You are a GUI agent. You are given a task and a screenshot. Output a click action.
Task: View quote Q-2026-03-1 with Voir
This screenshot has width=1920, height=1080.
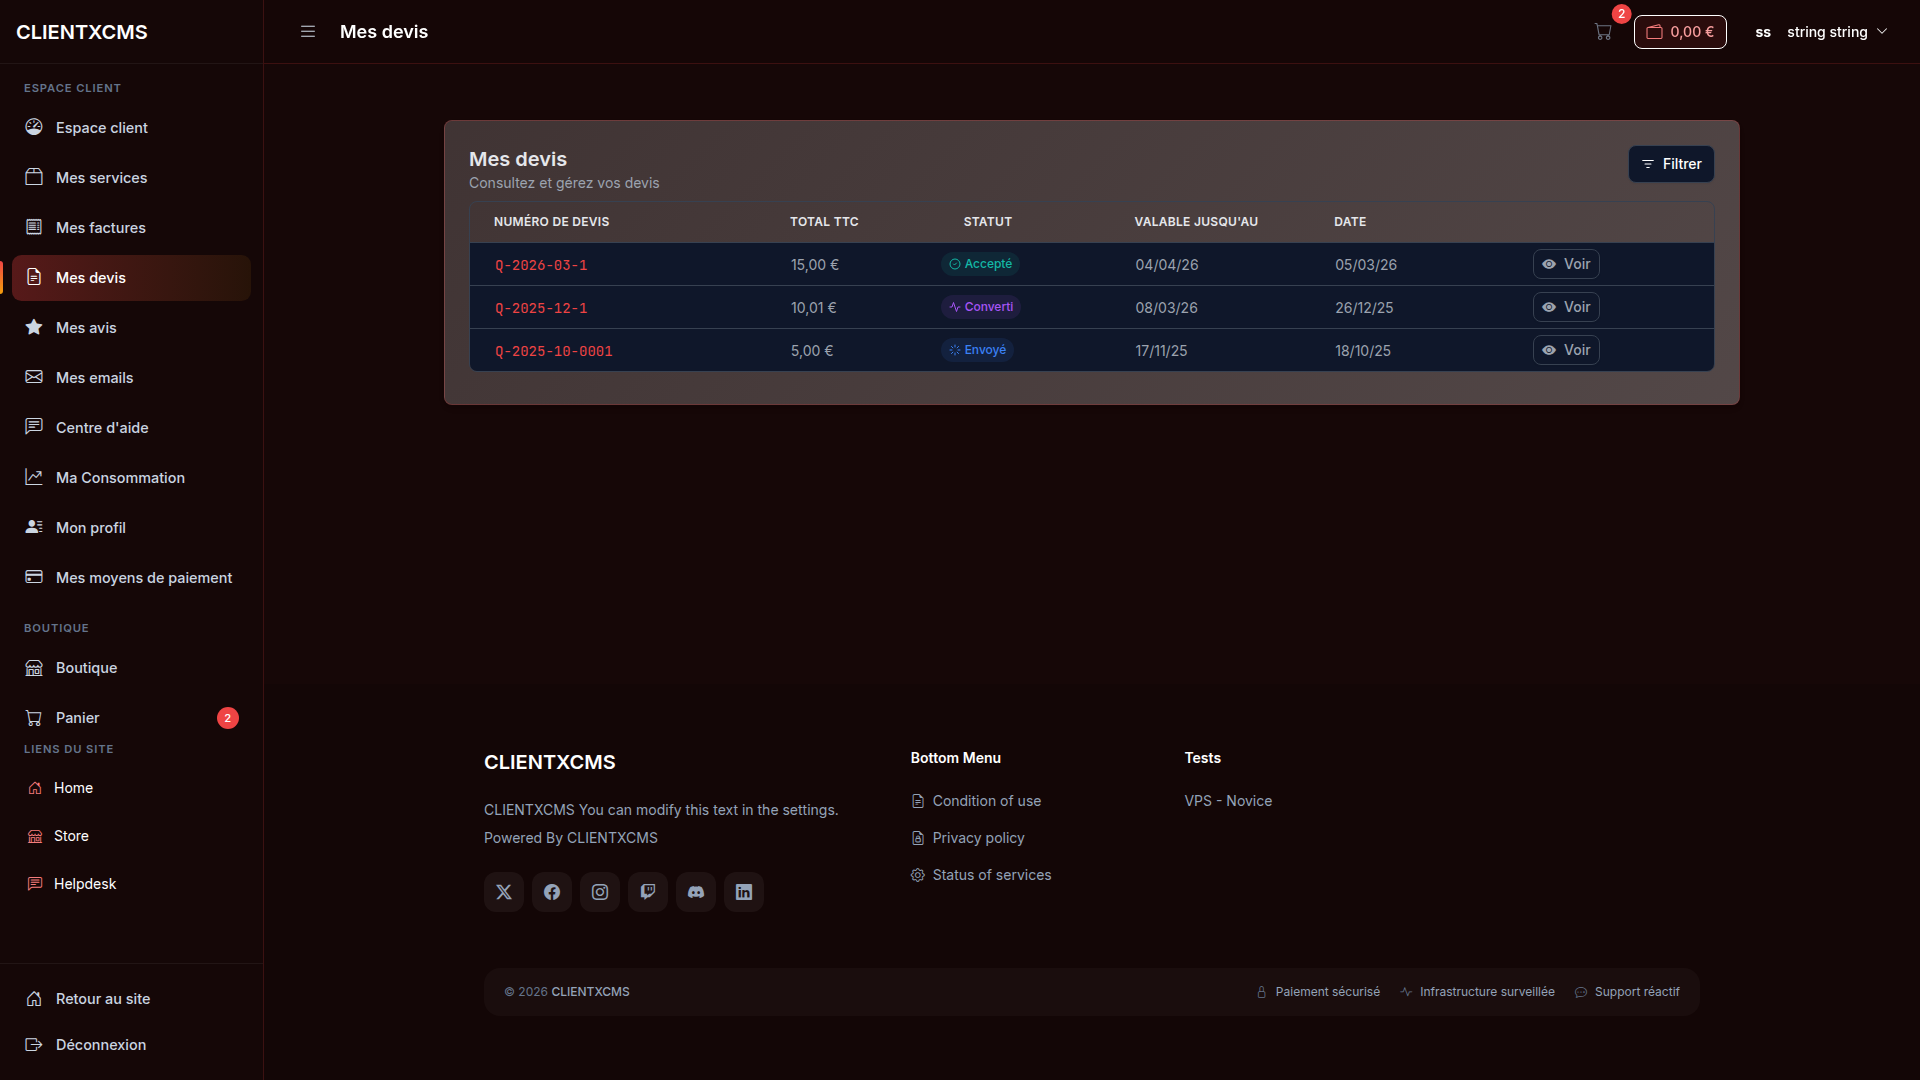1566,264
